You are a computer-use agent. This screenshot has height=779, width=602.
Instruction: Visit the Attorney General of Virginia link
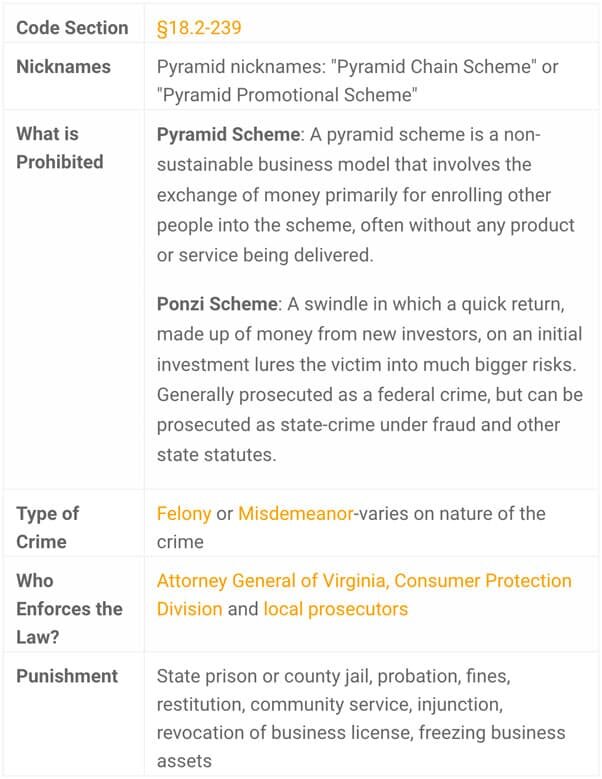pos(271,580)
